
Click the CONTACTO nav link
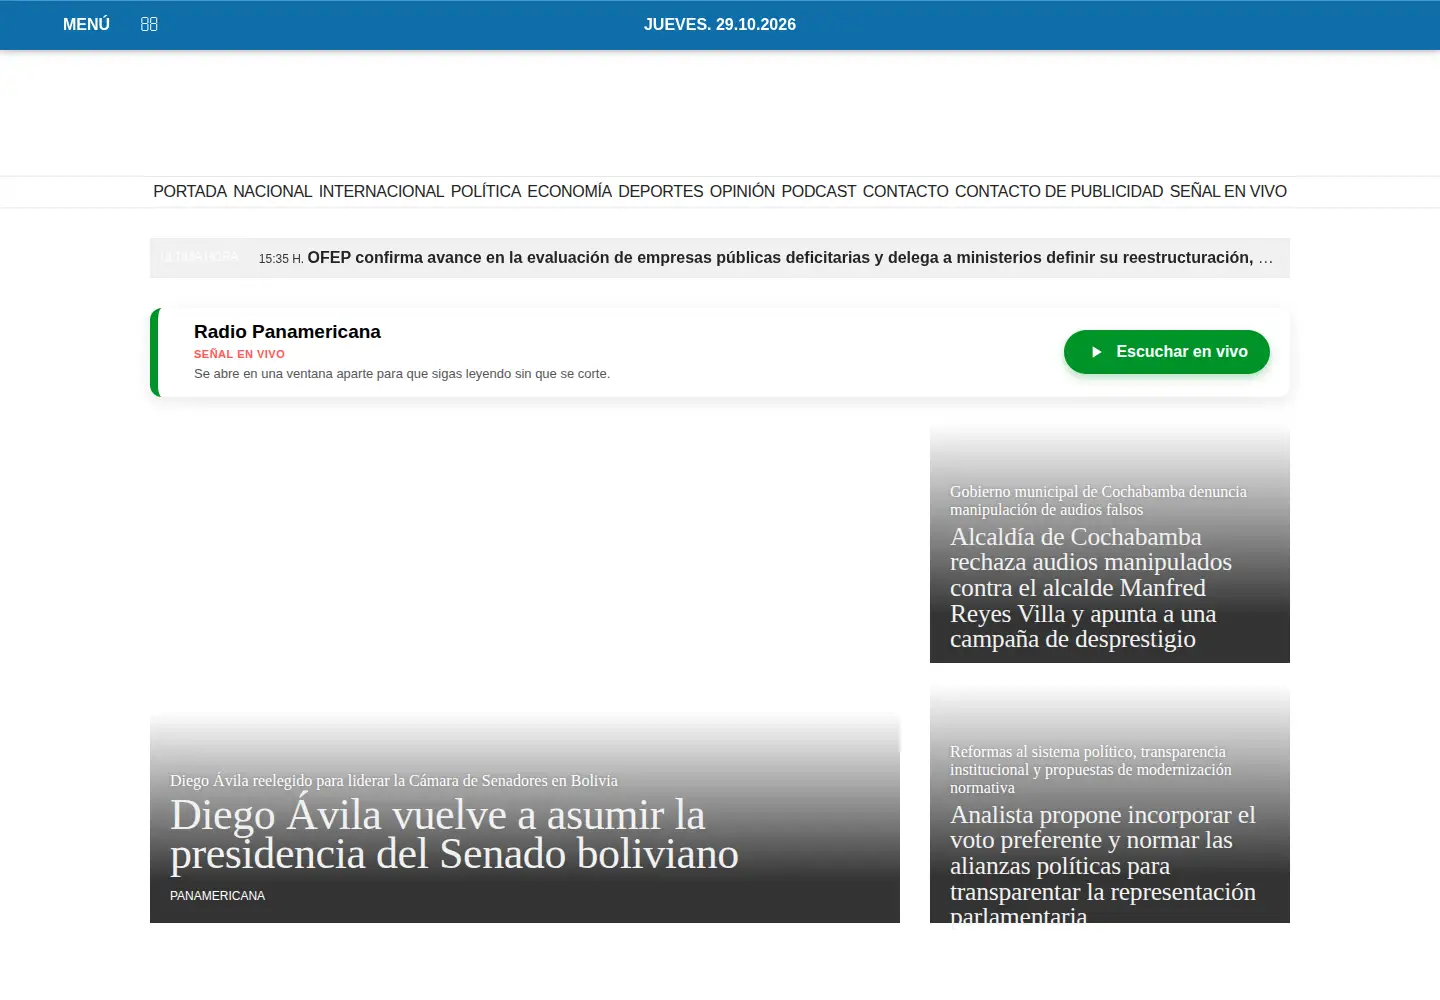pos(906,191)
